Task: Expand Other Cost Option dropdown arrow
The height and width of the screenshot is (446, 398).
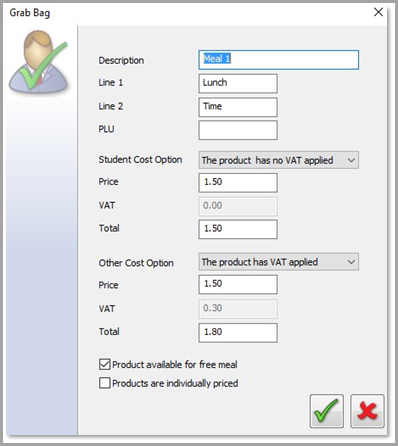Action: point(351,262)
